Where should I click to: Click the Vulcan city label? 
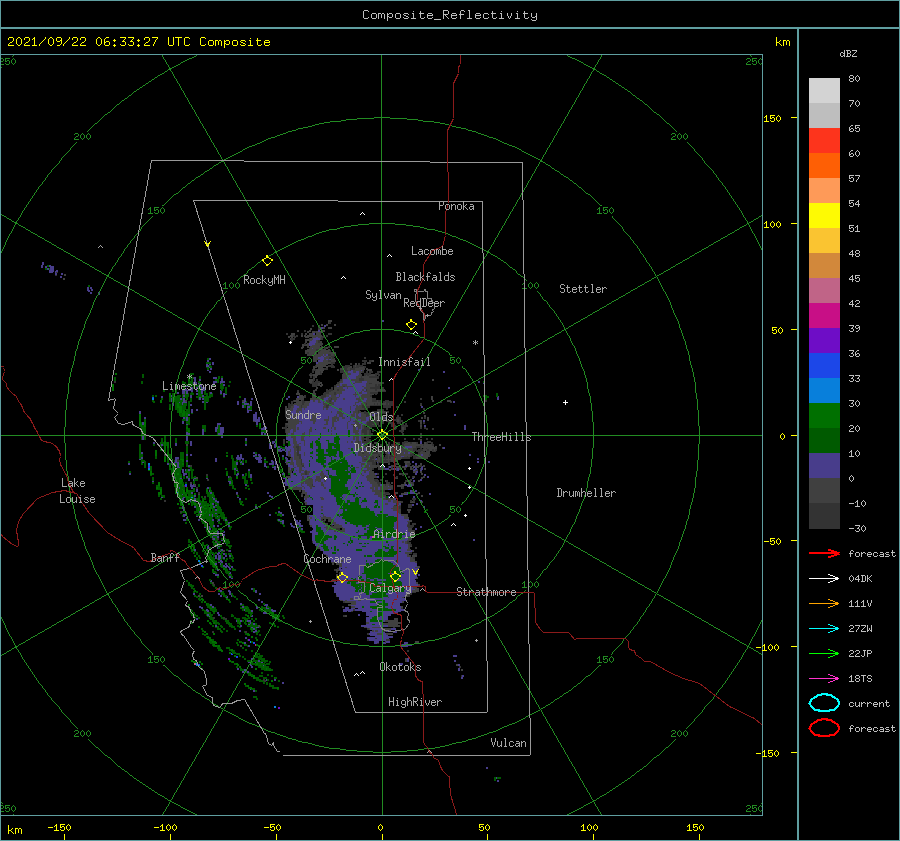tap(508, 743)
